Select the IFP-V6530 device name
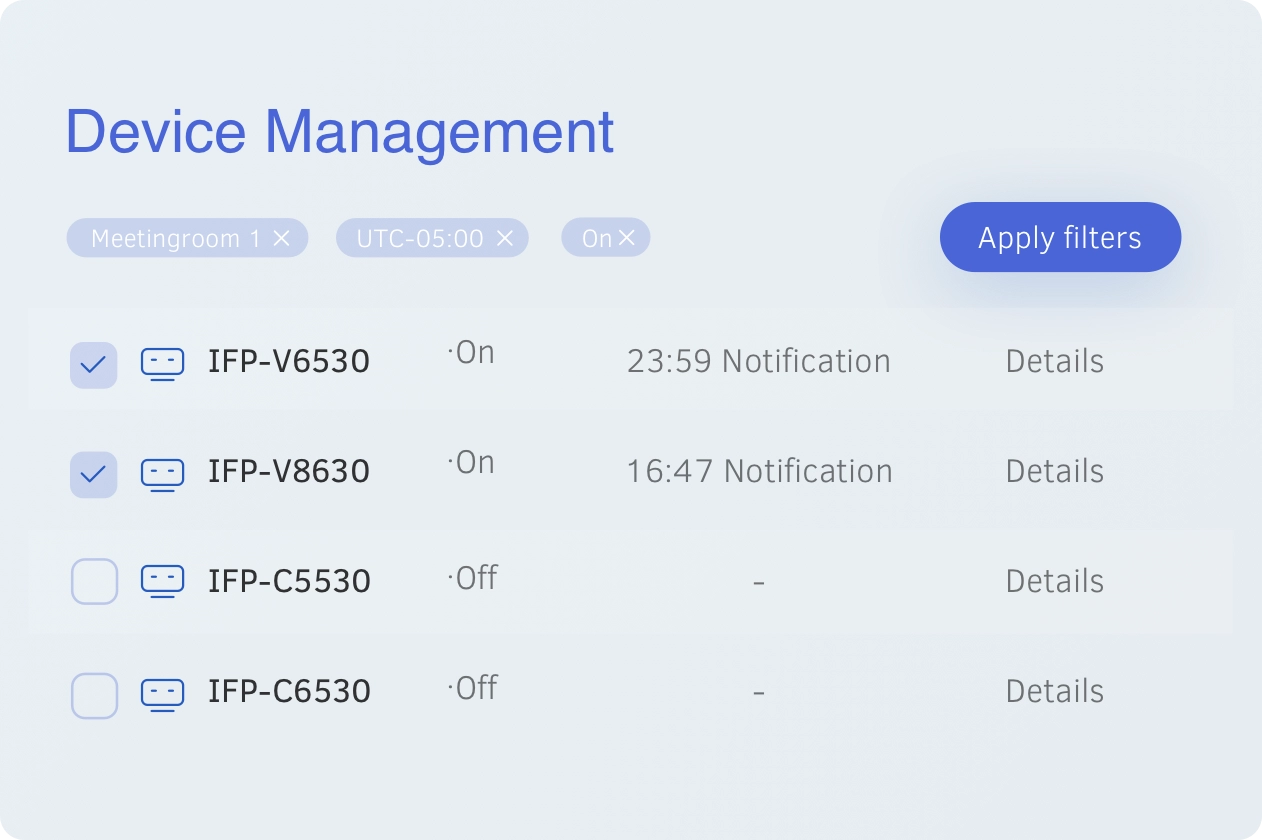1262x840 pixels. tap(289, 361)
